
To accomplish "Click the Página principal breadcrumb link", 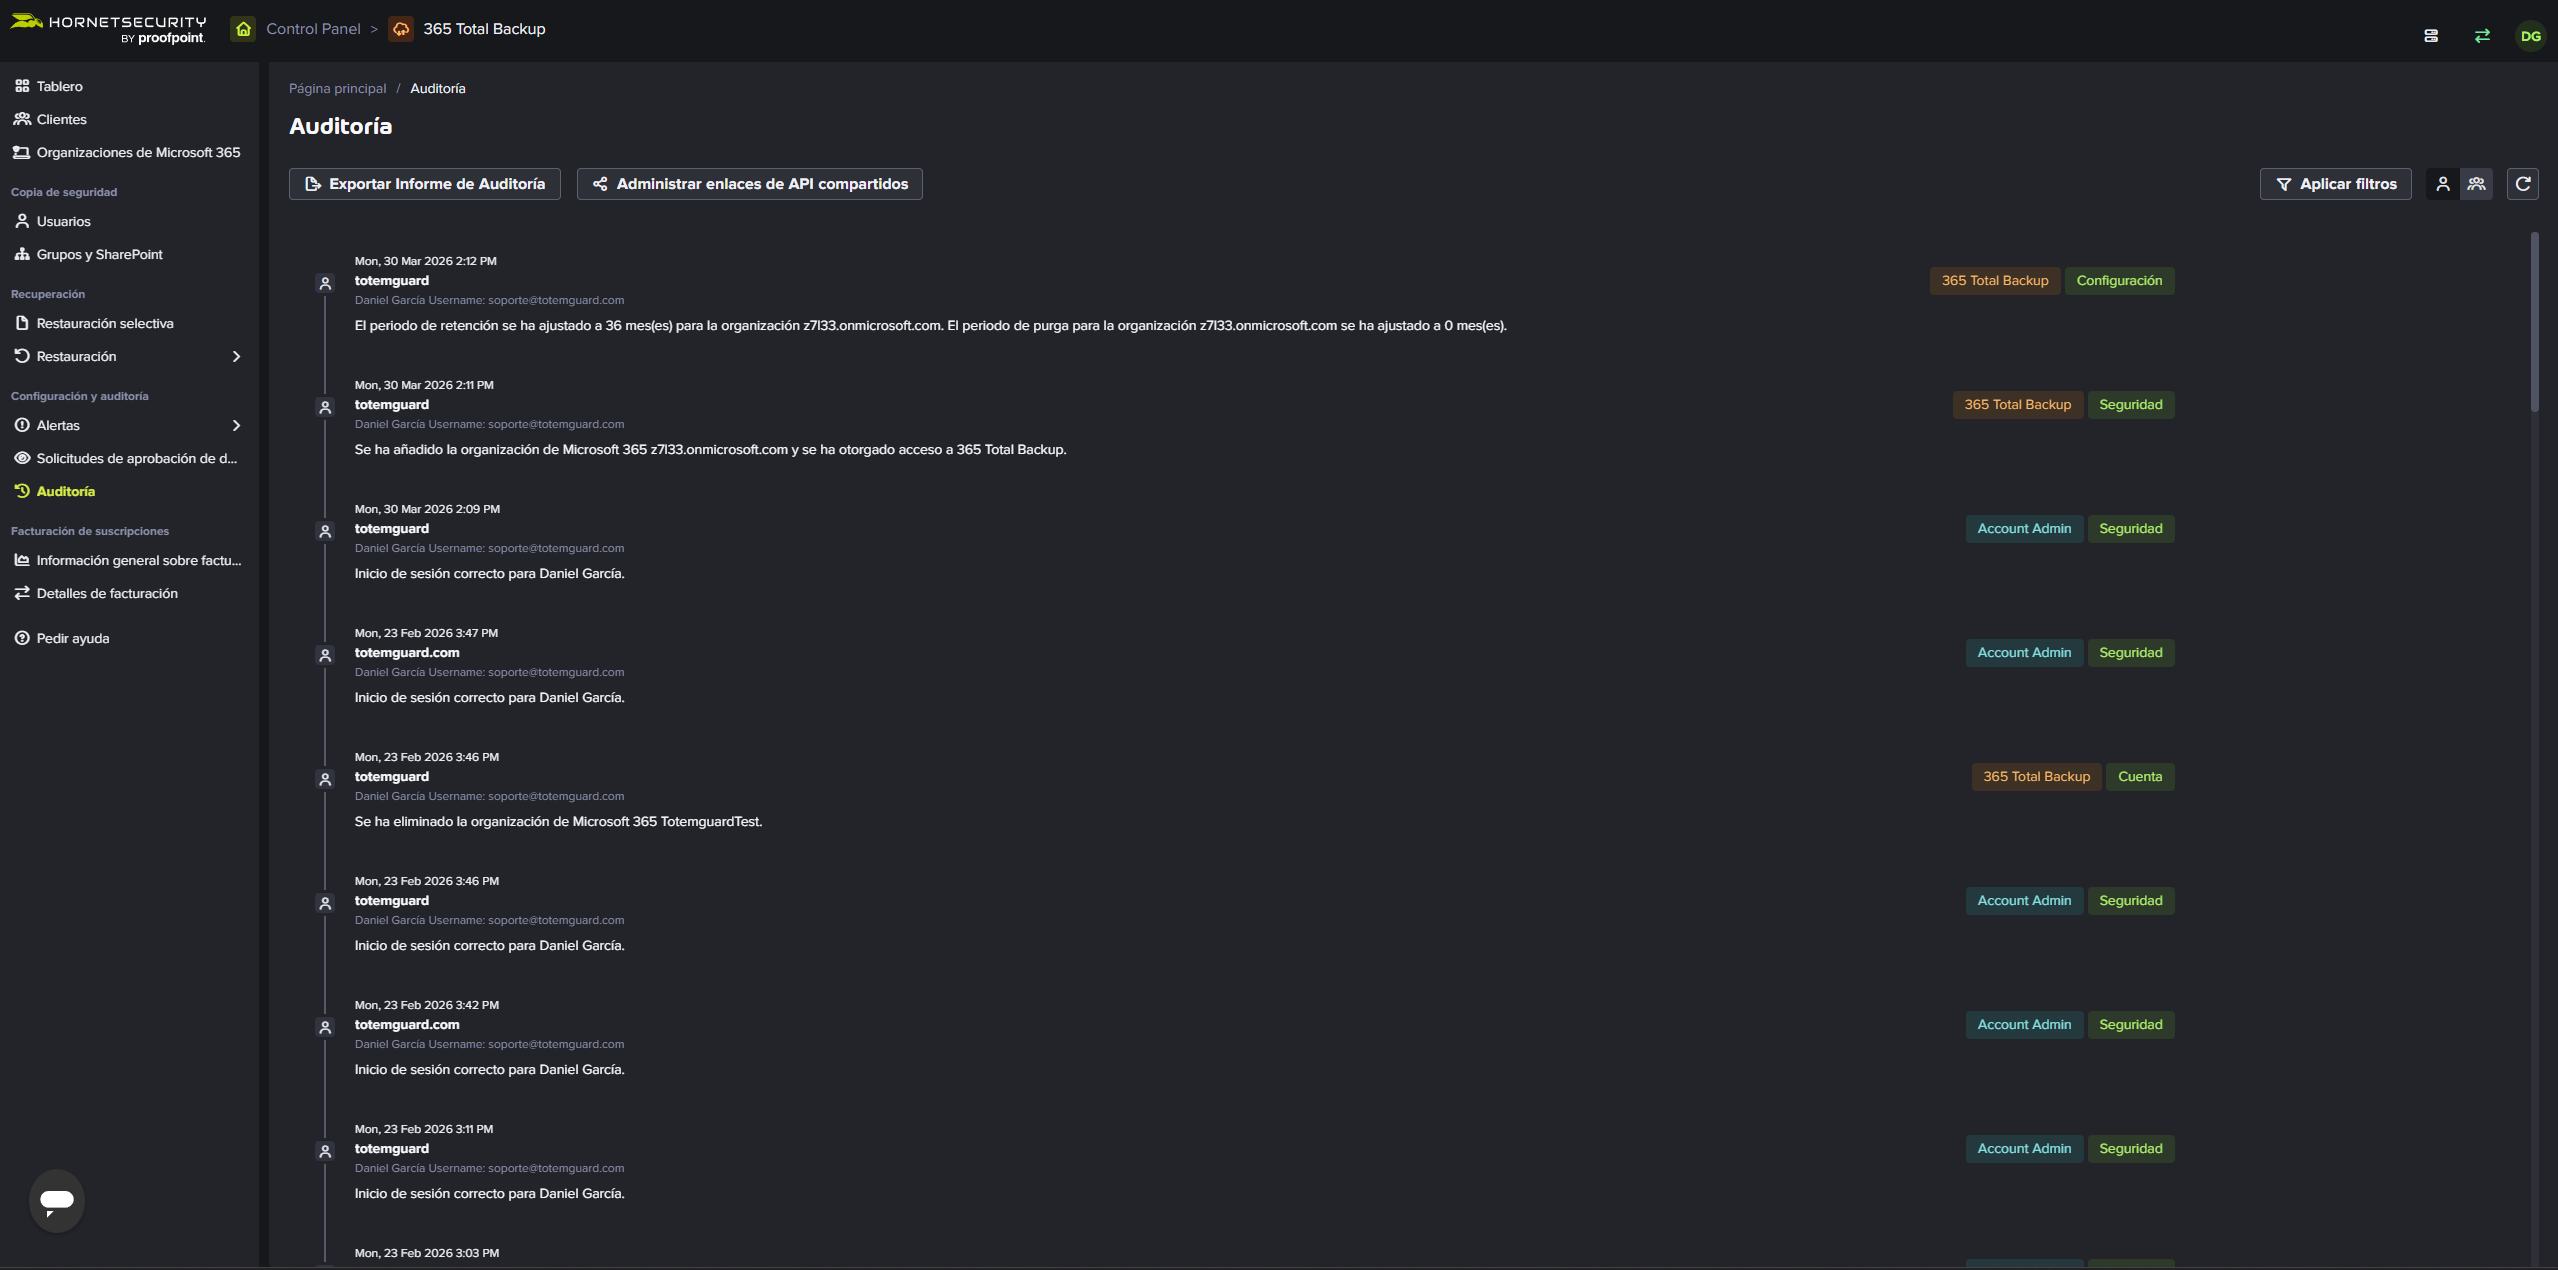I will click(337, 89).
